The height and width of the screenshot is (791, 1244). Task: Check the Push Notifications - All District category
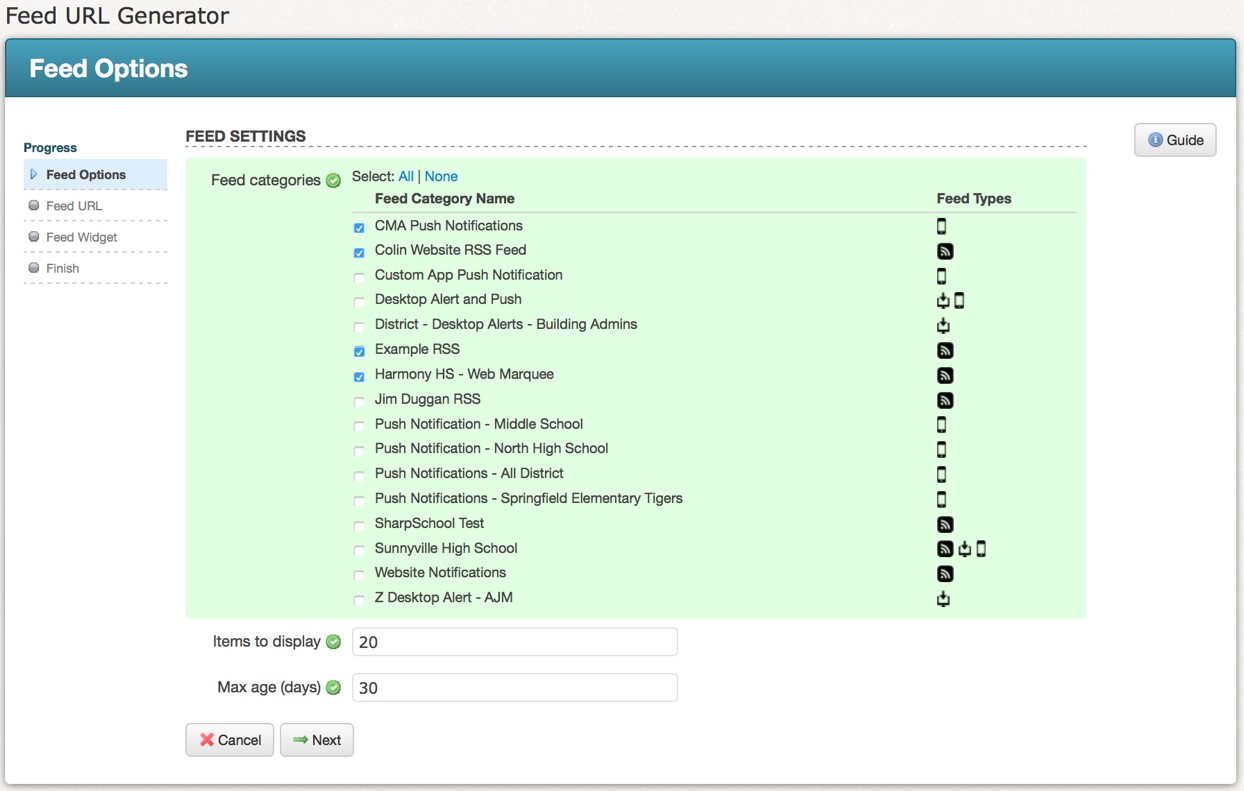(359, 475)
